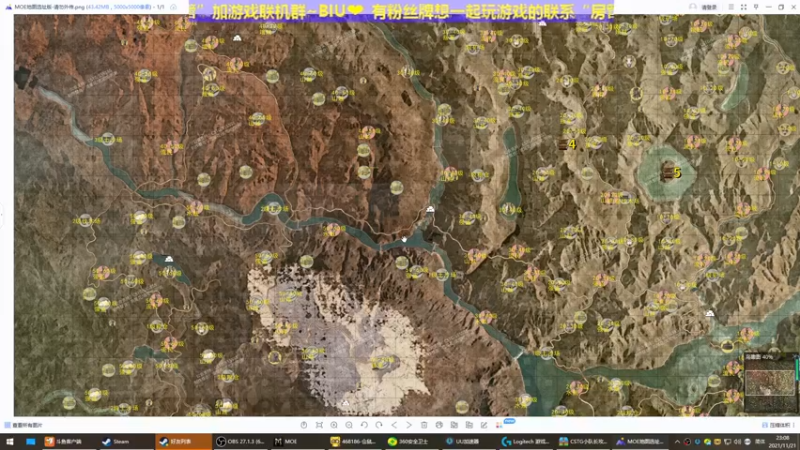Screen dimensions: 800x450
Task: Click the print icon in viewer toolbar
Action: [439, 425]
